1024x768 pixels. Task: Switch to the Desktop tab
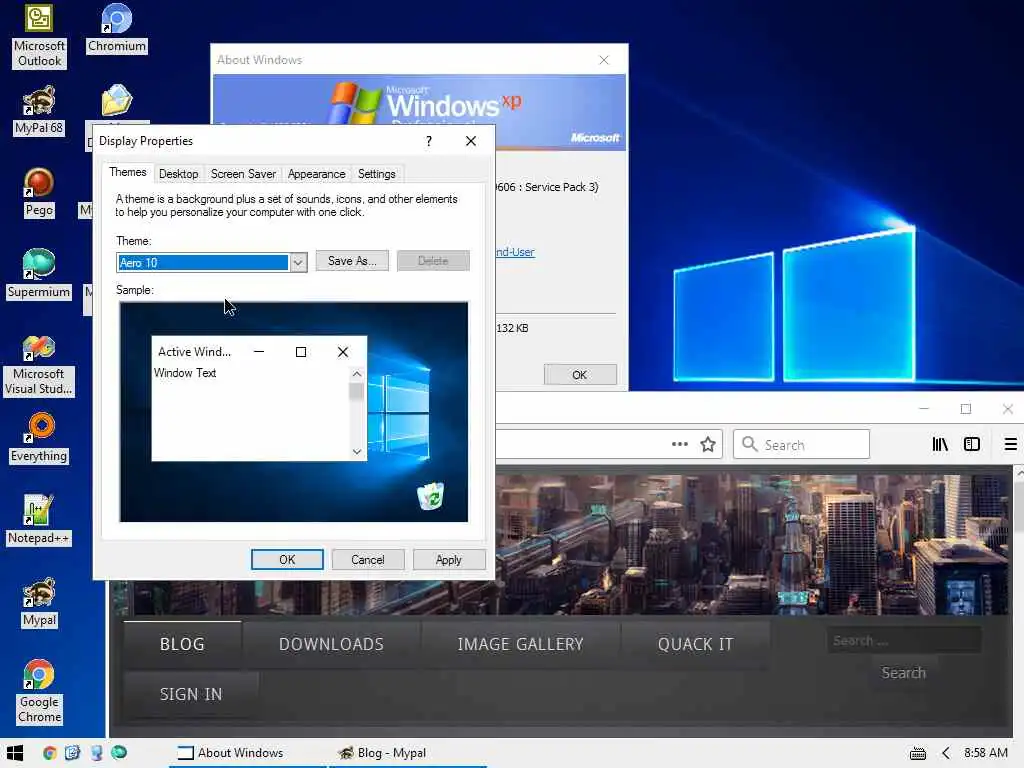tap(178, 174)
